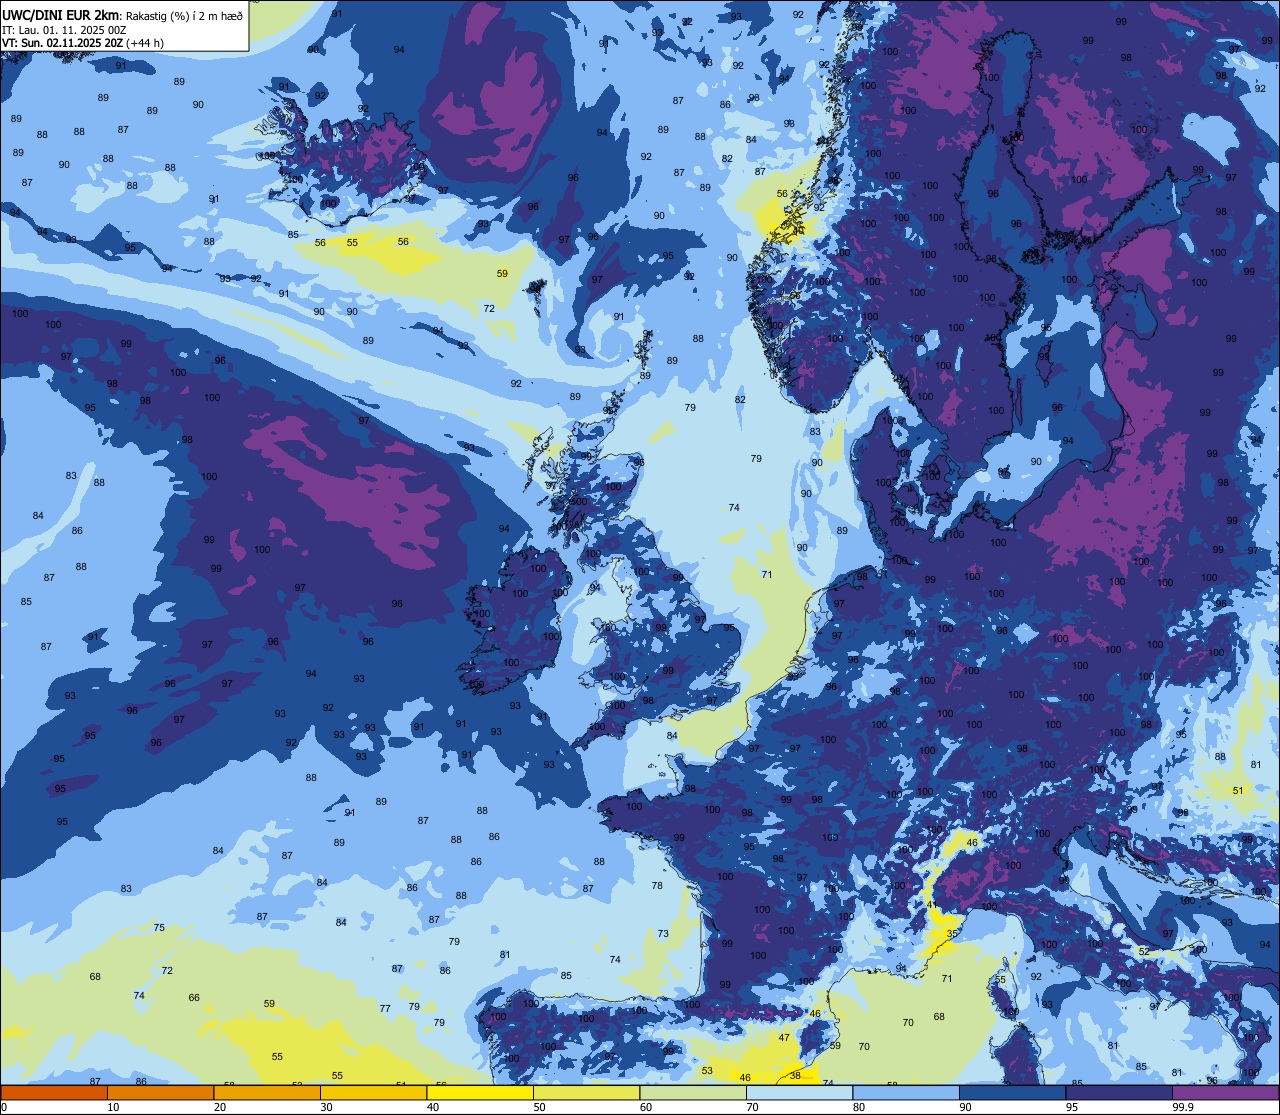Image resolution: width=1280 pixels, height=1115 pixels.
Task: Click the legend tick label '30'
Action: tap(326, 1107)
